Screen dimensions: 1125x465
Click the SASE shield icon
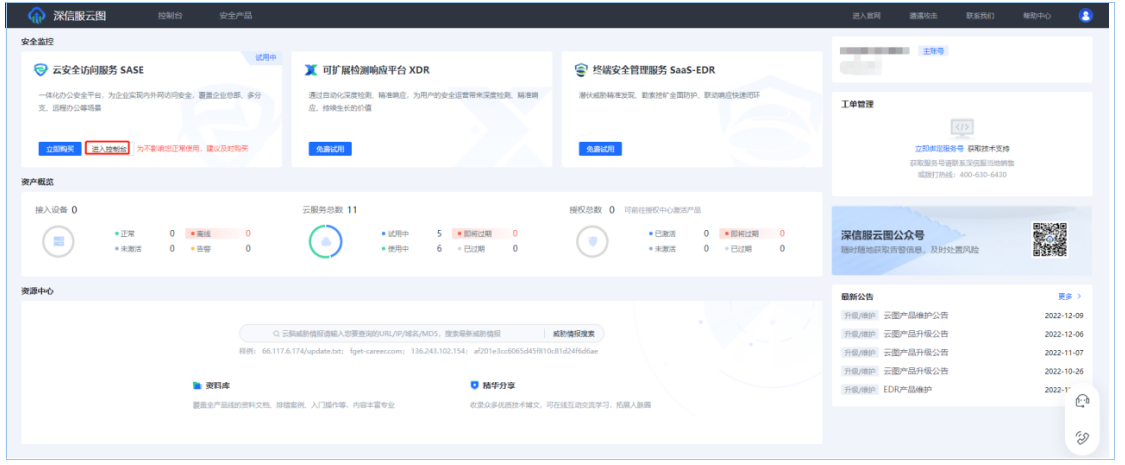[x=41, y=71]
